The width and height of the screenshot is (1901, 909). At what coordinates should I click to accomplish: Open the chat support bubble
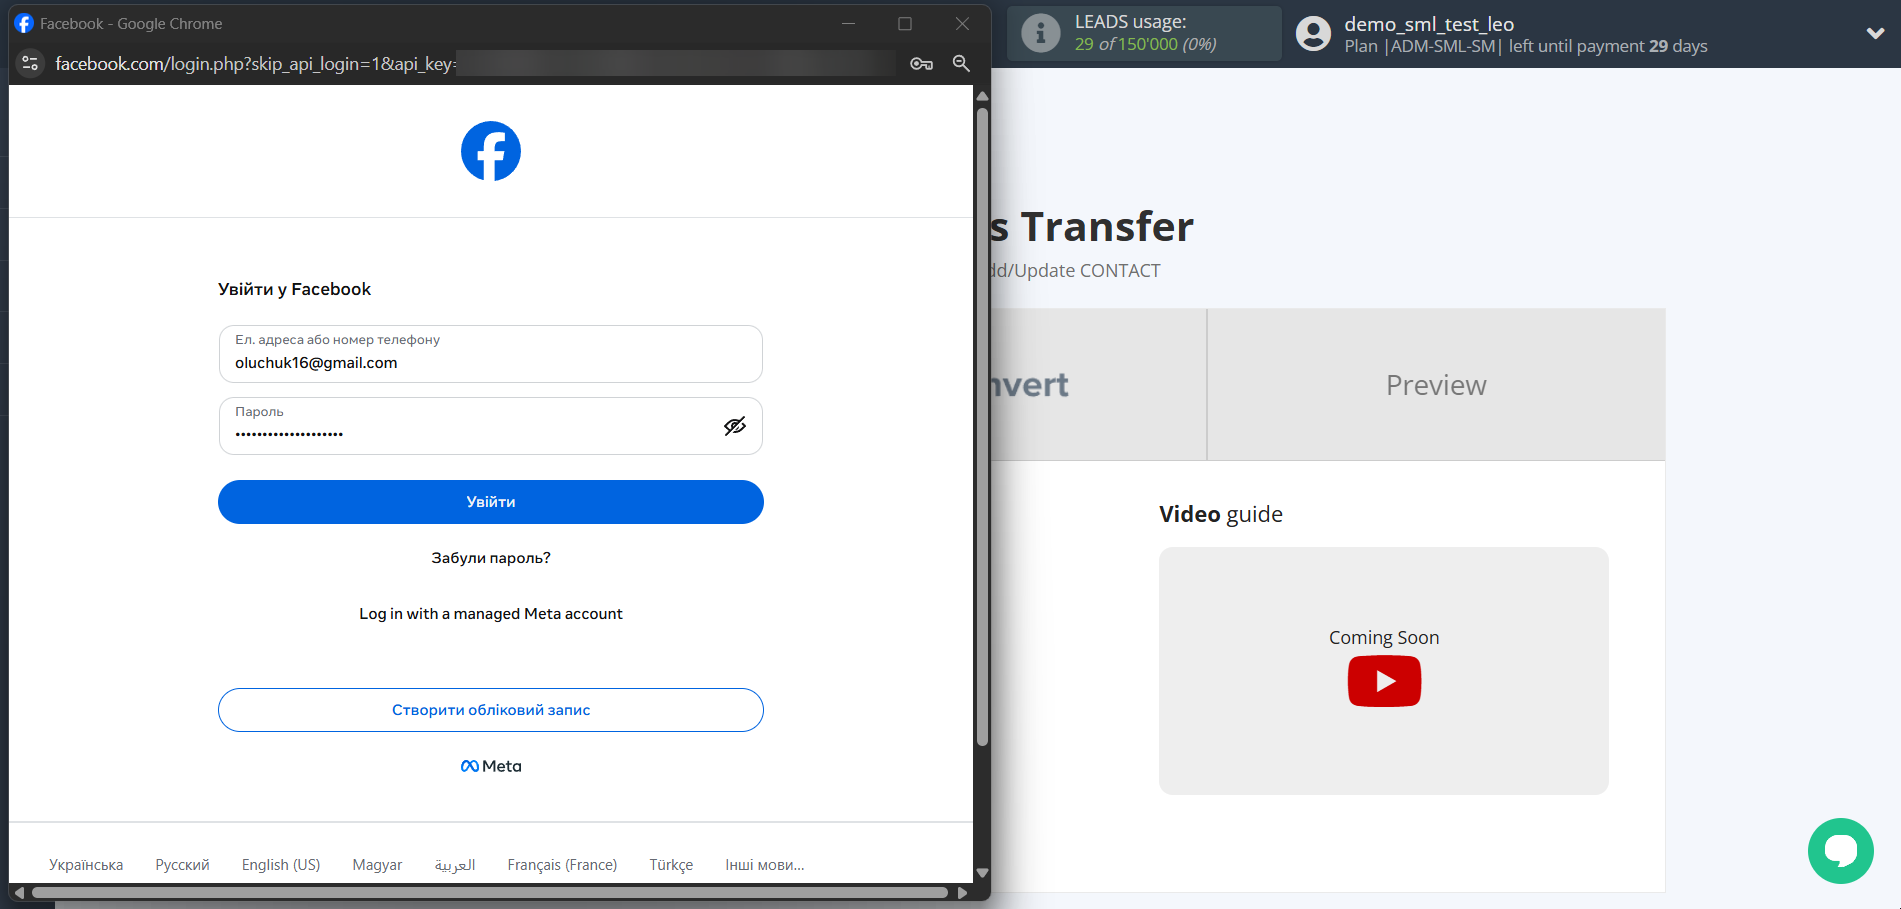coord(1841,851)
